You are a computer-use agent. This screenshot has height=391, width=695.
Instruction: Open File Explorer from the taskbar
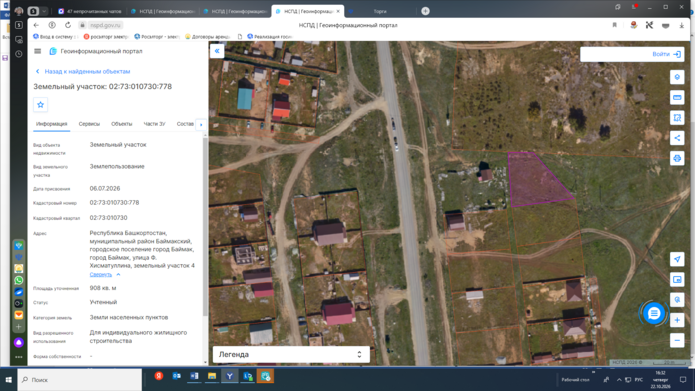coord(212,376)
